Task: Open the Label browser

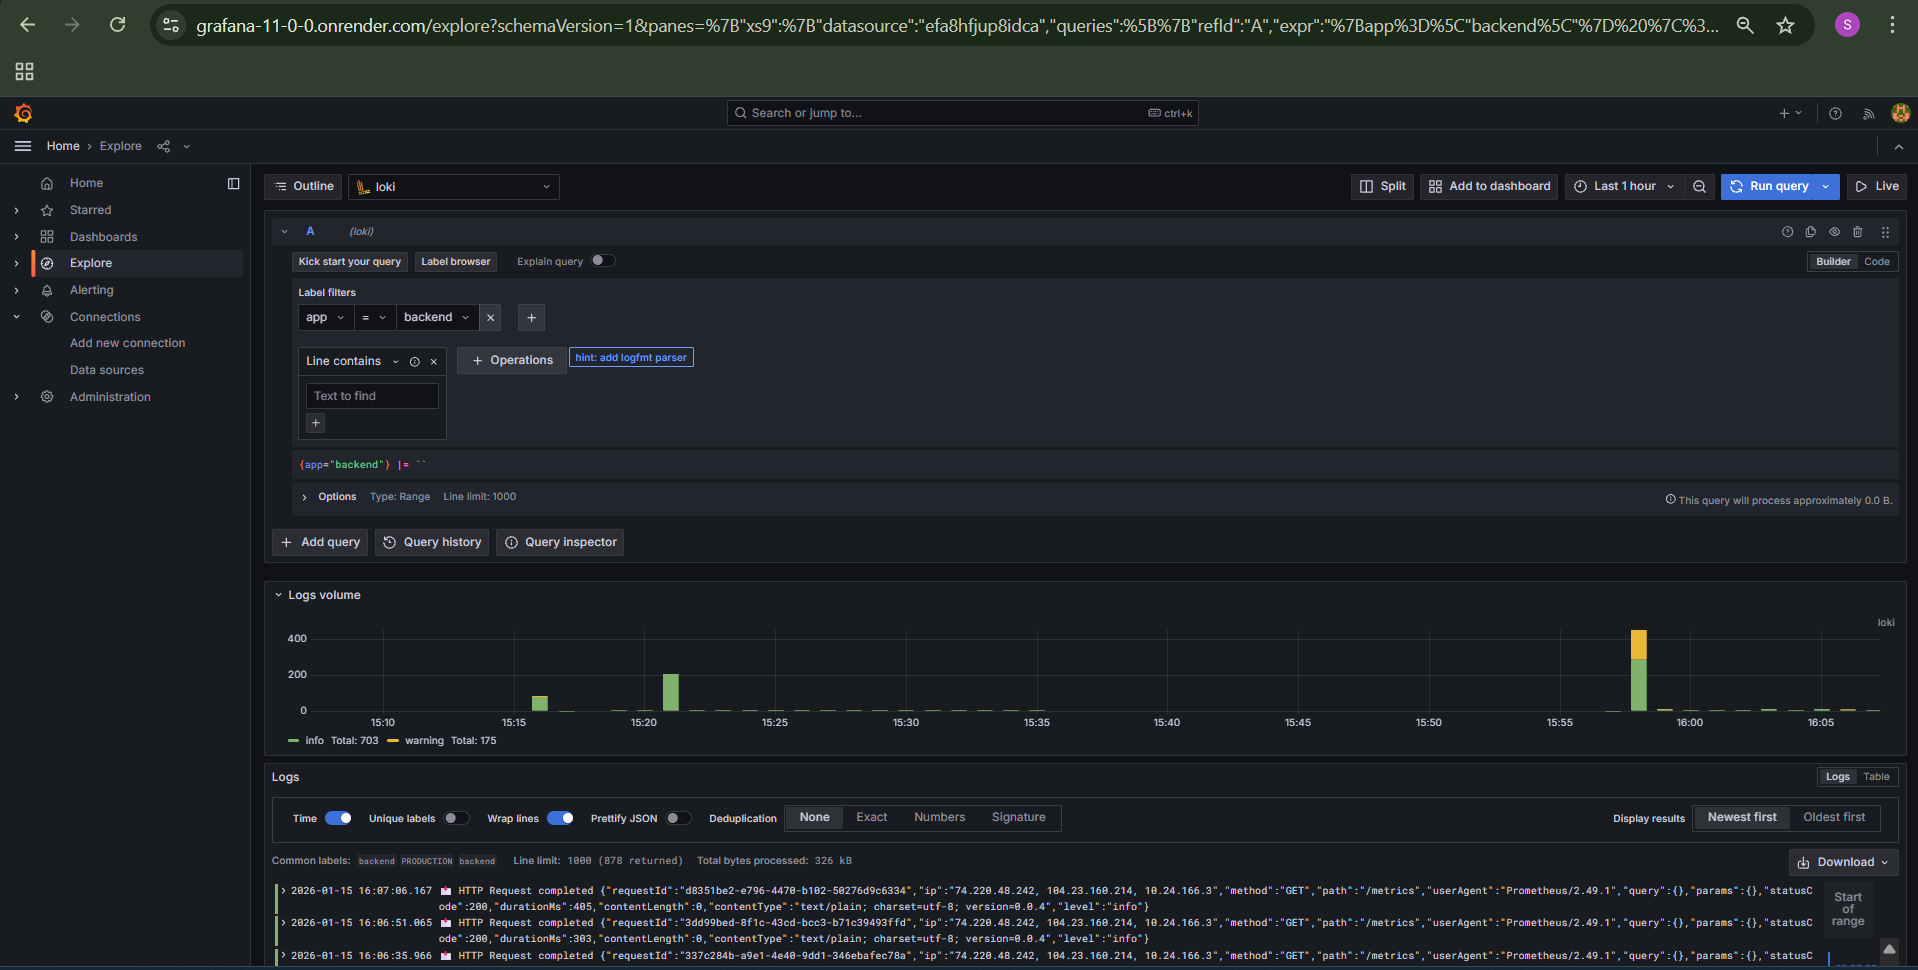Action: [x=455, y=261]
